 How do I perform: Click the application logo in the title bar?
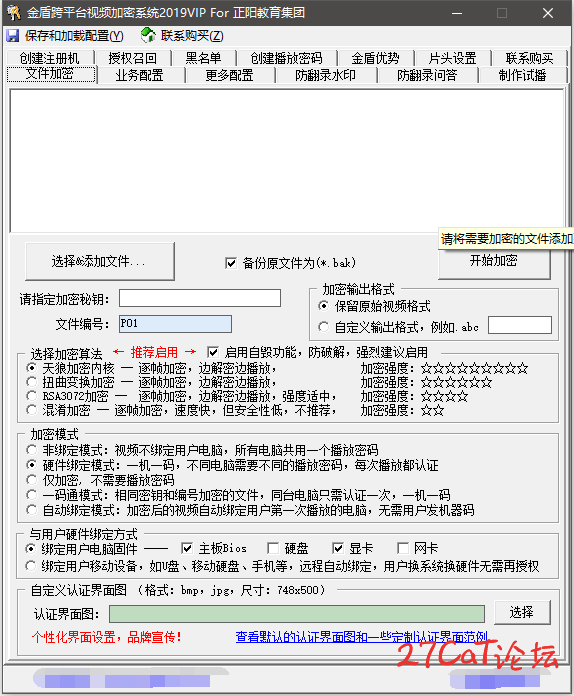pyautogui.click(x=13, y=12)
